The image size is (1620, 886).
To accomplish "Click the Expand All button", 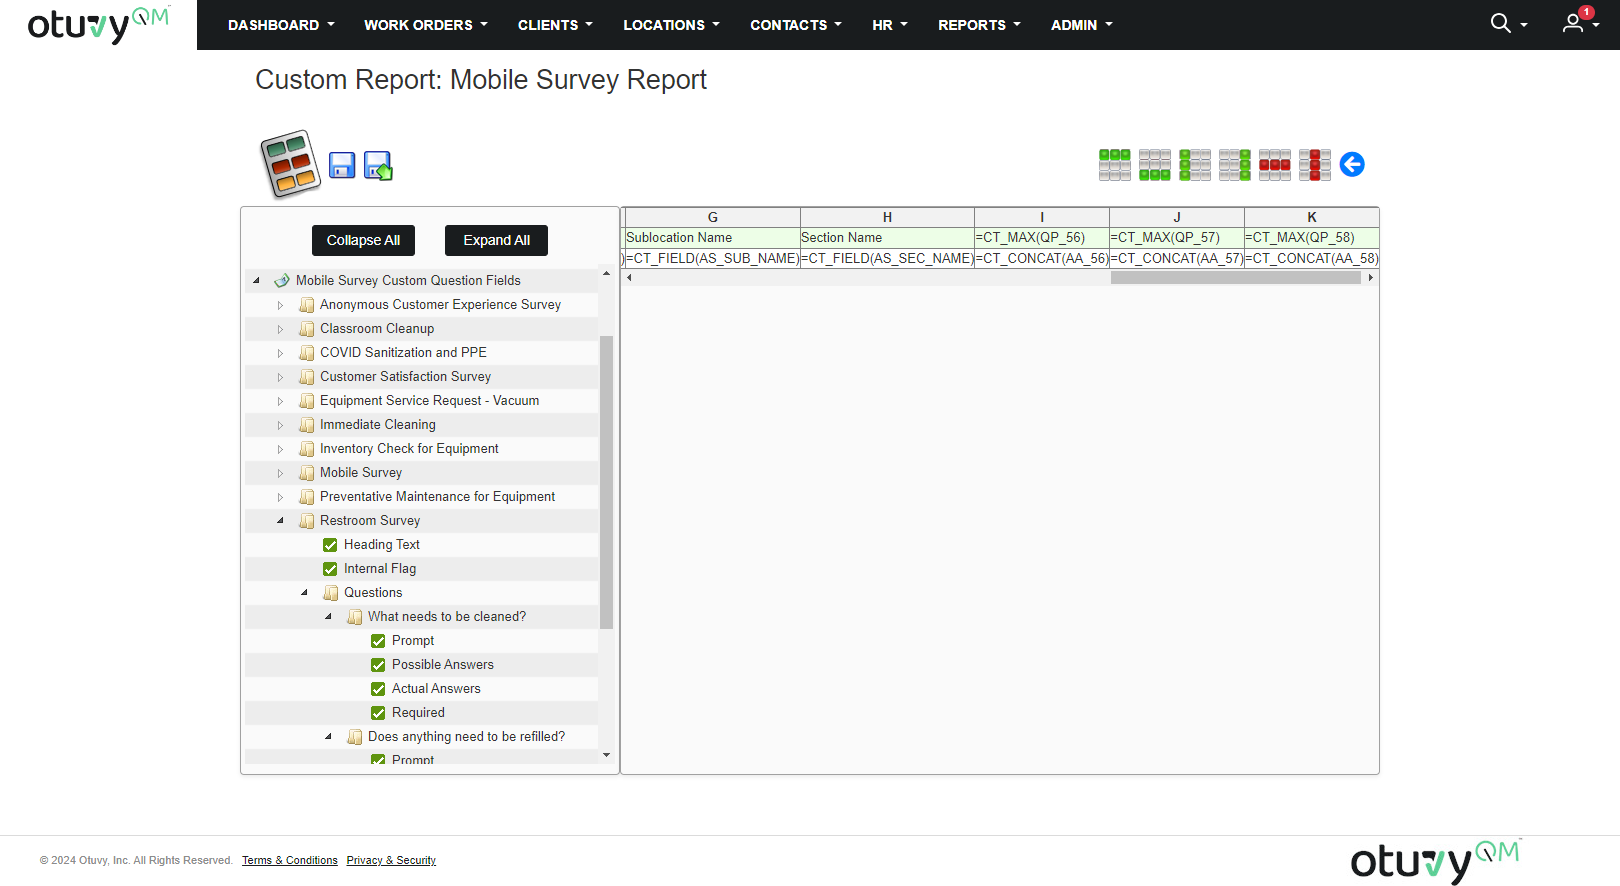I will coord(496,240).
